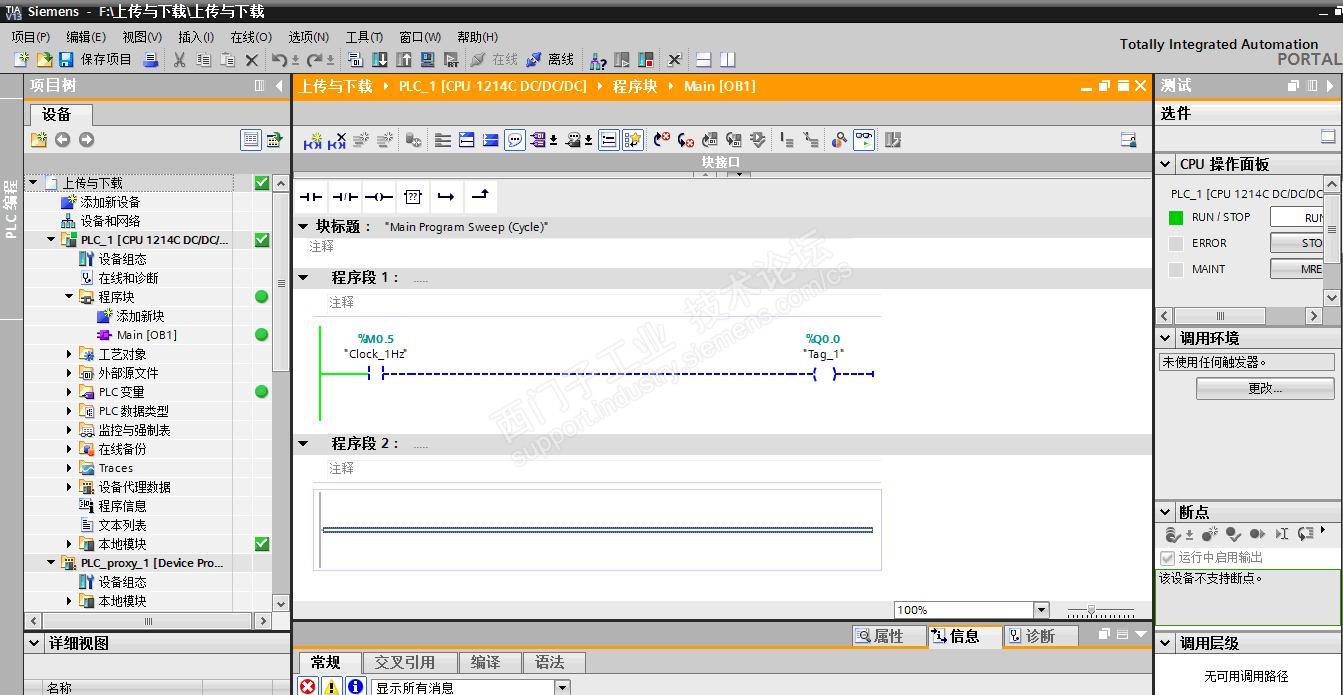Upload from device toolbar icon
Image resolution: width=1343 pixels, height=695 pixels.
point(404,60)
